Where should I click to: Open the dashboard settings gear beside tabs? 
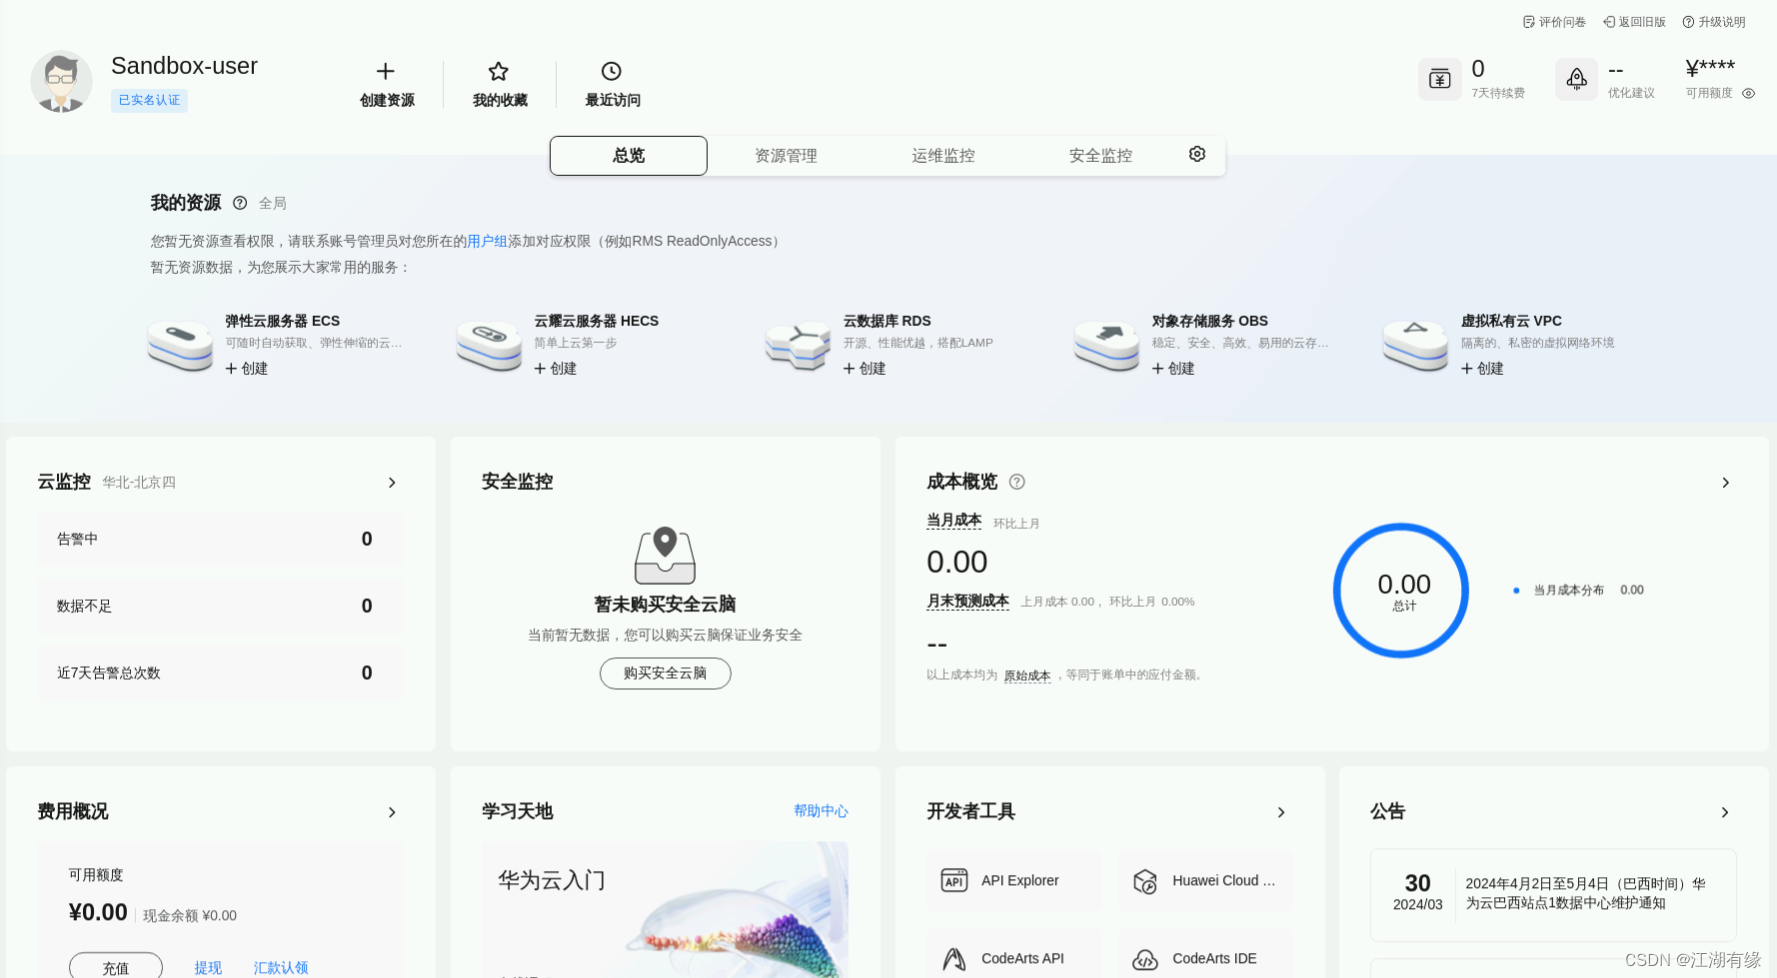pos(1197,154)
